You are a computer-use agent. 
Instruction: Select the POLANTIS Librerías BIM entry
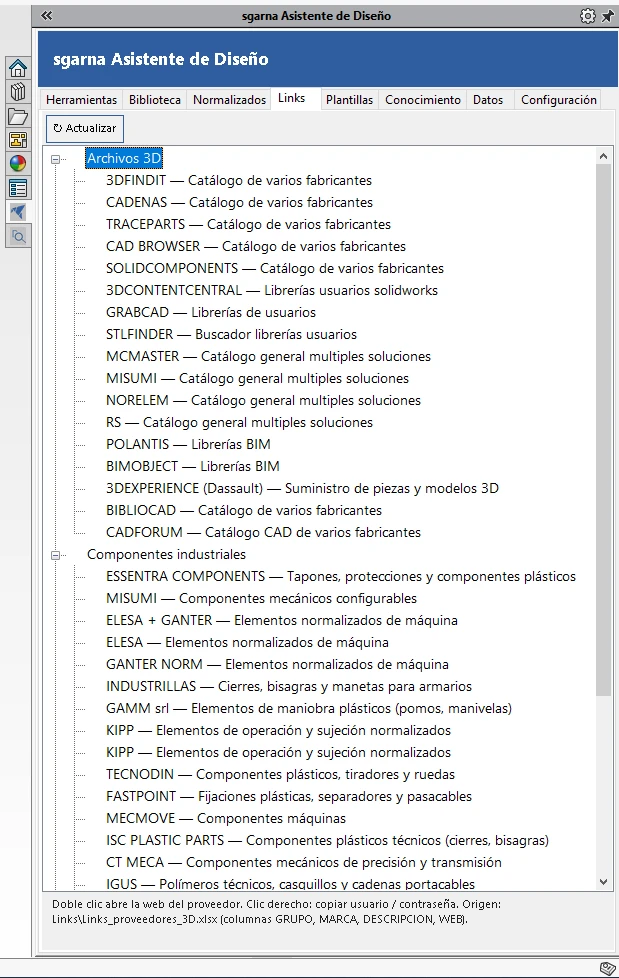pos(188,444)
